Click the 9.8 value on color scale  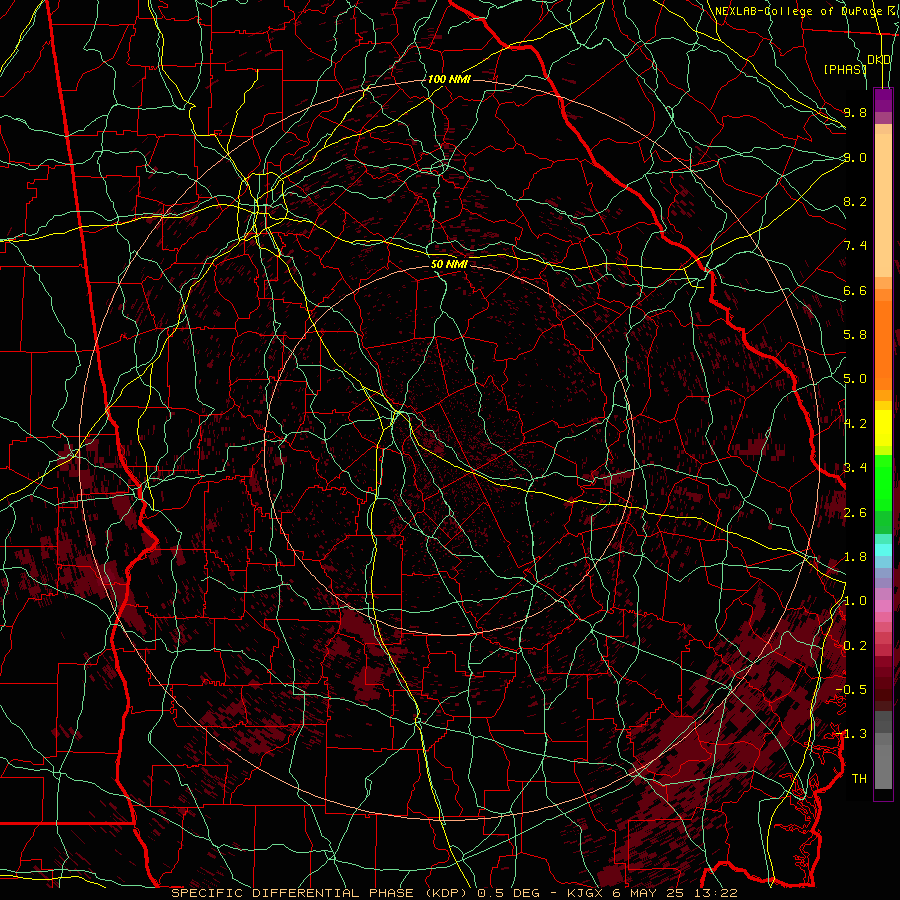(x=855, y=112)
